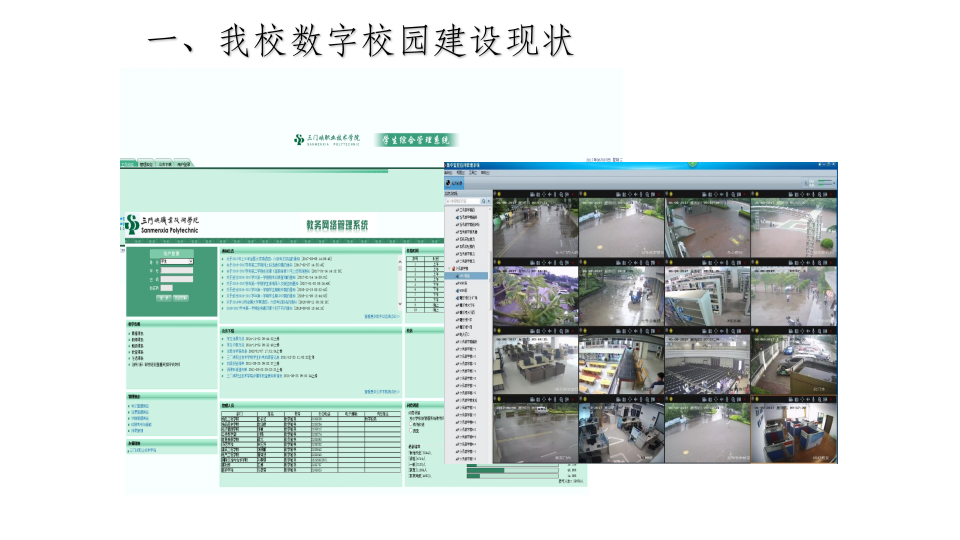Viewport: 960px width, 540px height.
Task: Click the 学生综合管理系统 banner title
Action: tap(416, 140)
